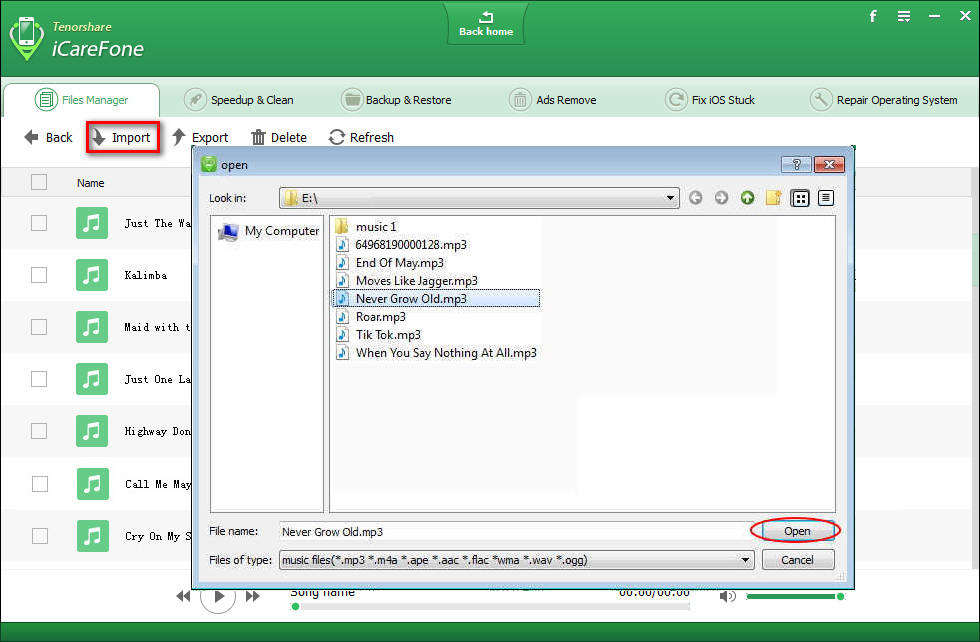This screenshot has width=980, height=642.
Task: Check the box for Cry On My song
Action: (39, 536)
